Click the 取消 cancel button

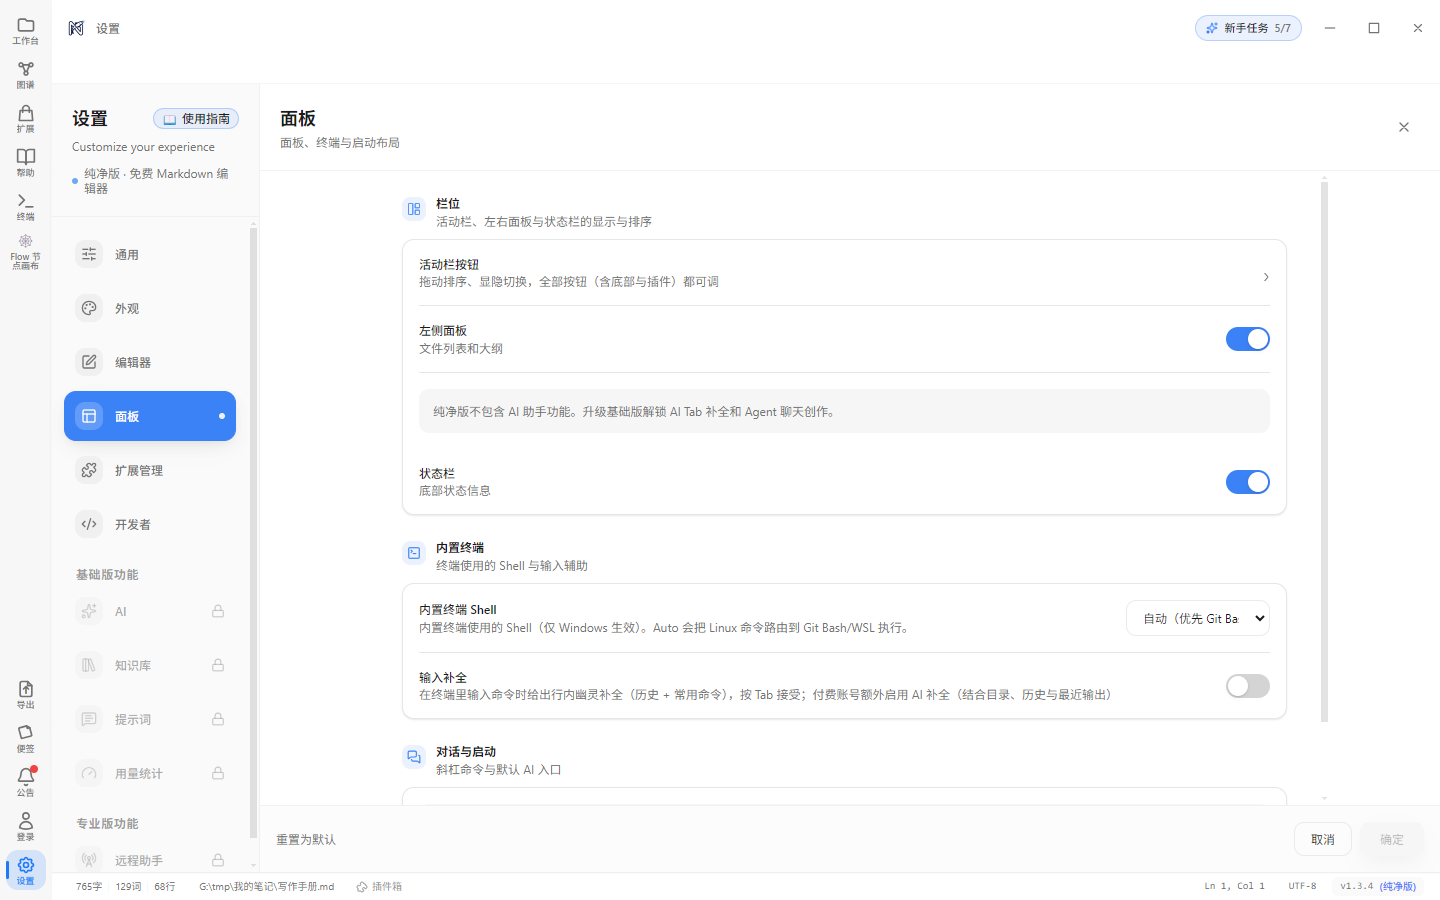click(x=1323, y=840)
